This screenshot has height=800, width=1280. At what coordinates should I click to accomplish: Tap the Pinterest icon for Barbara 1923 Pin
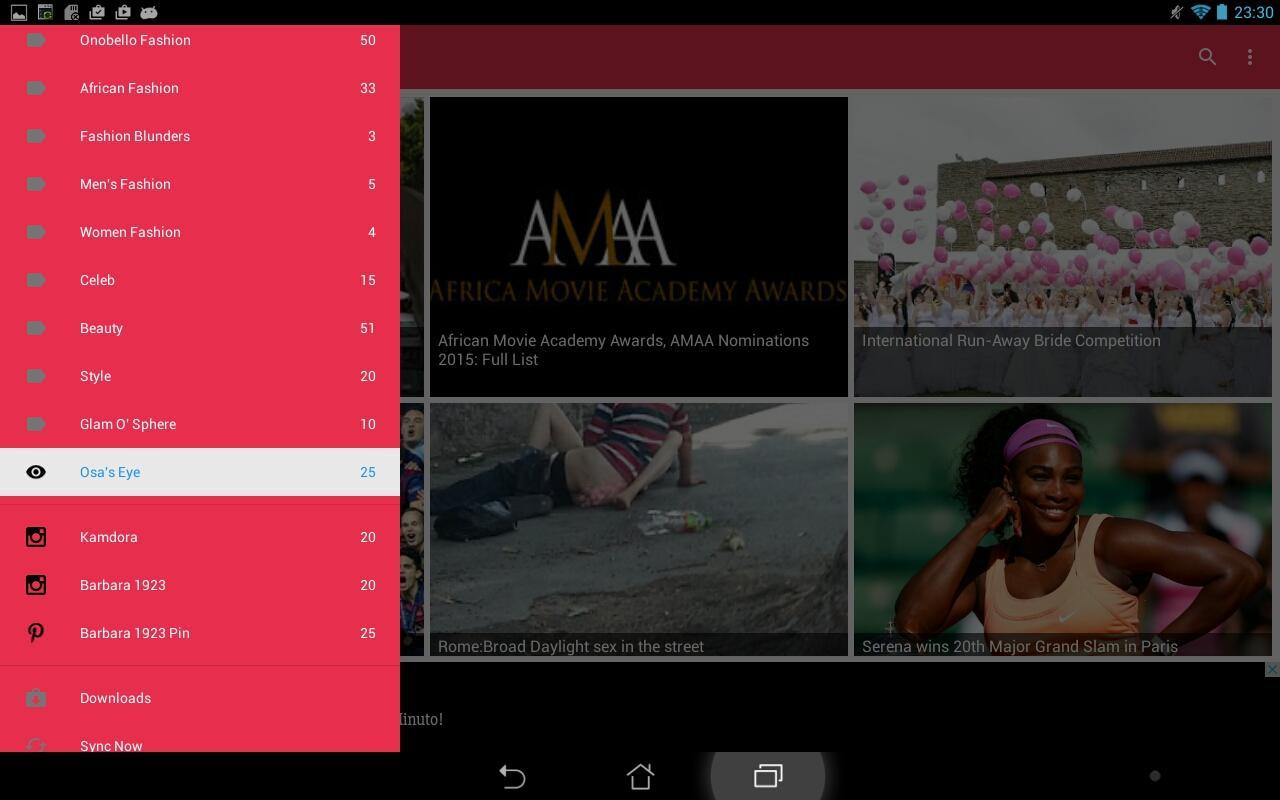pyautogui.click(x=36, y=633)
